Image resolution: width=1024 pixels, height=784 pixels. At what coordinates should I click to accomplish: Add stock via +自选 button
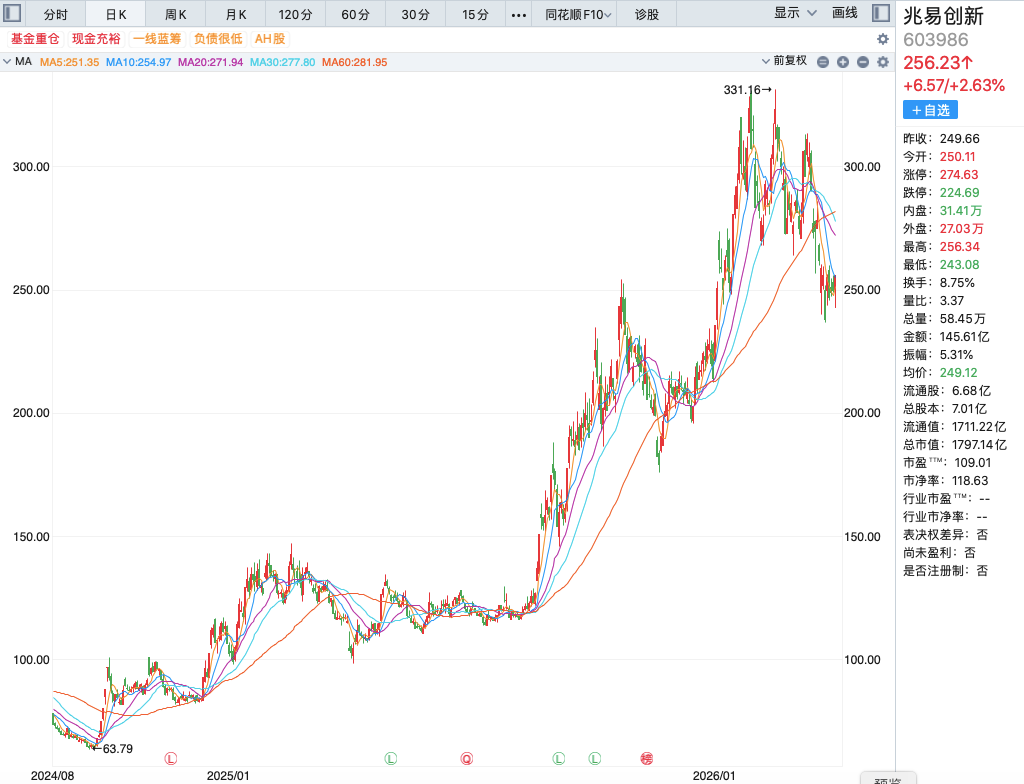coord(929,110)
